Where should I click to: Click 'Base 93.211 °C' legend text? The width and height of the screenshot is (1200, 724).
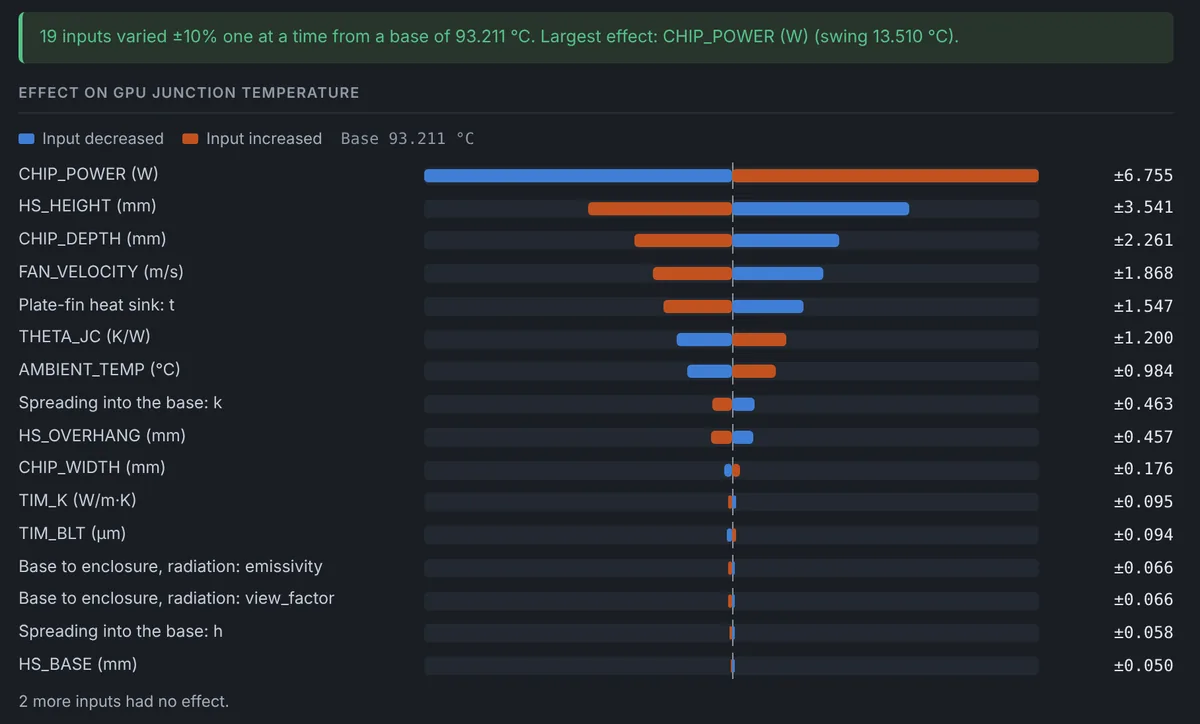(x=407, y=139)
